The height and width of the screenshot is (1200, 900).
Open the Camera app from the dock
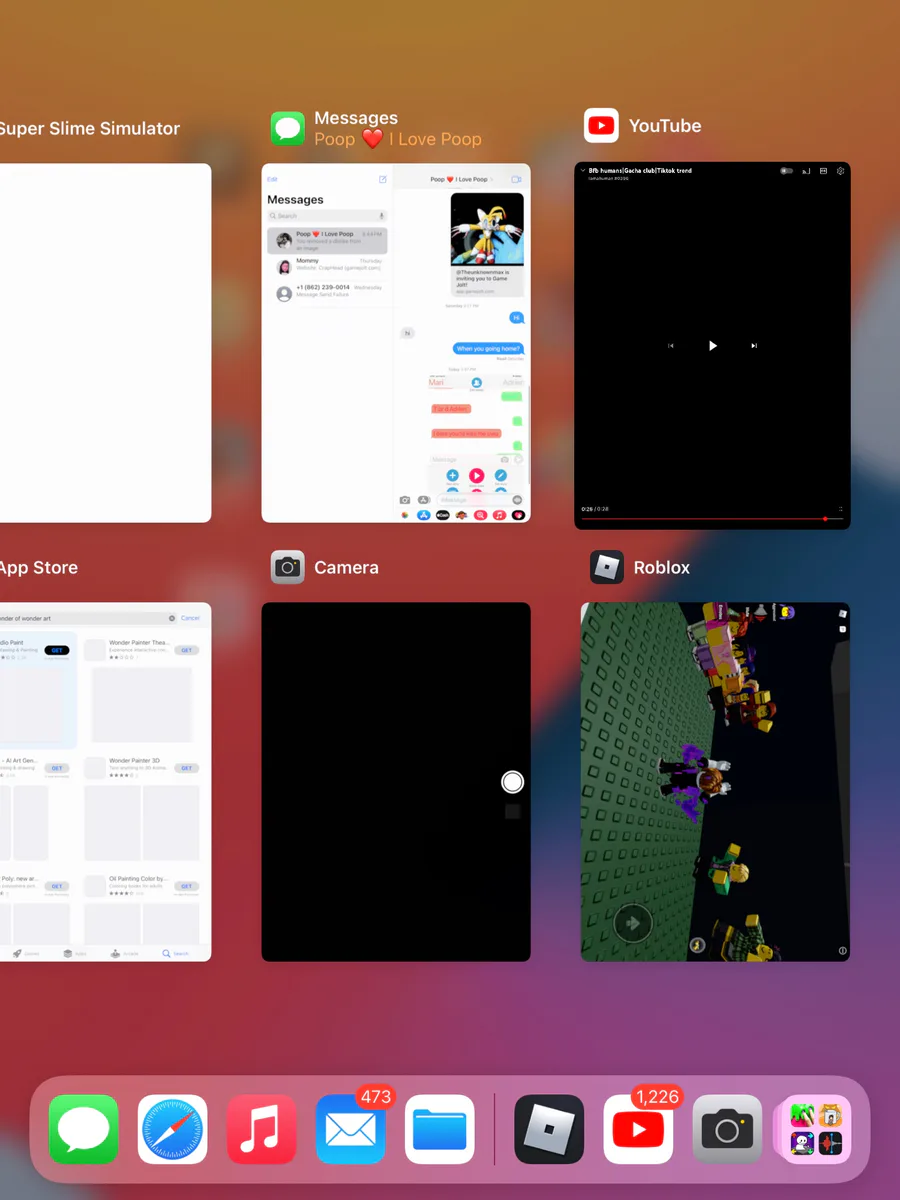point(727,1129)
